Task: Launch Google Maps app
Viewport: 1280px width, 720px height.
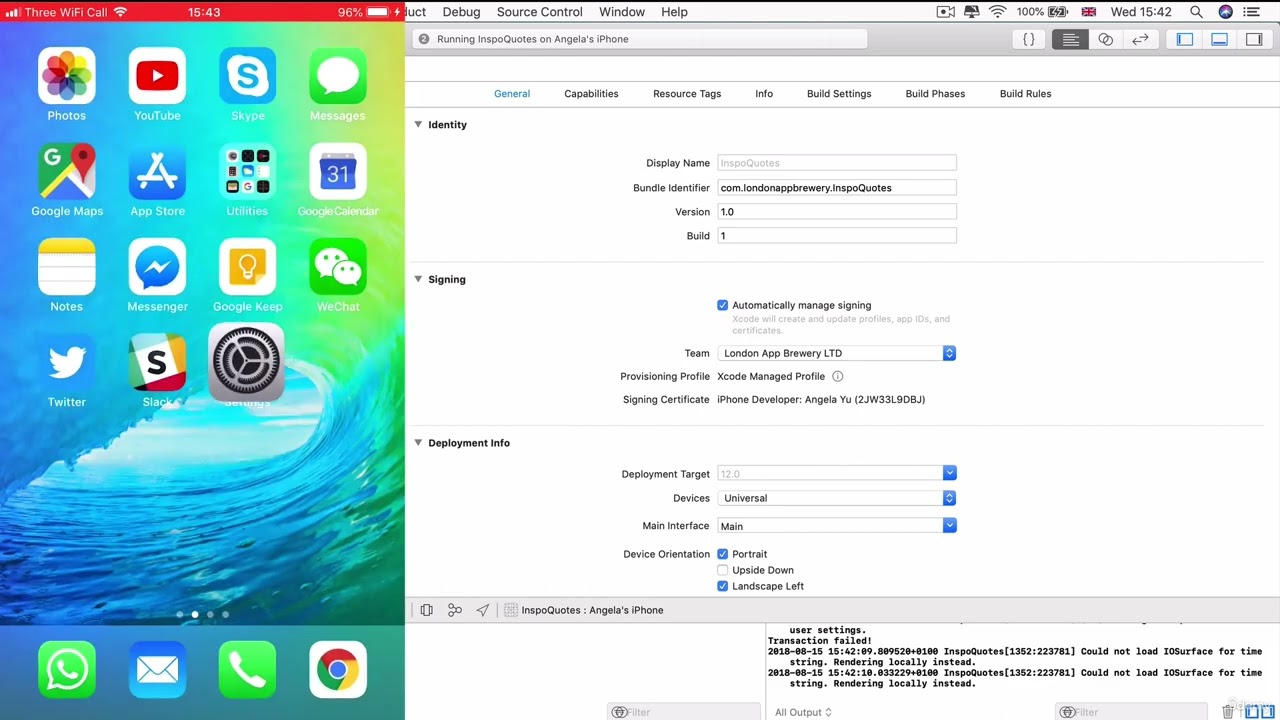Action: click(x=67, y=171)
